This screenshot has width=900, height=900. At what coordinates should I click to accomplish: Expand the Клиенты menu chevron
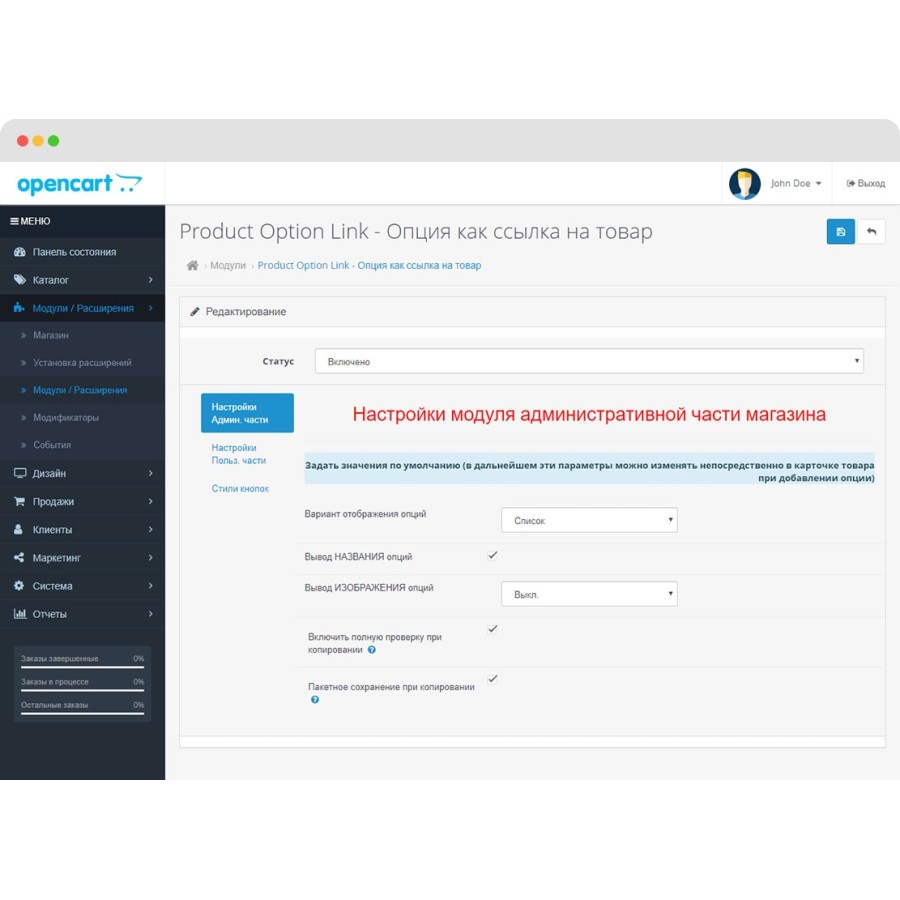pyautogui.click(x=150, y=529)
